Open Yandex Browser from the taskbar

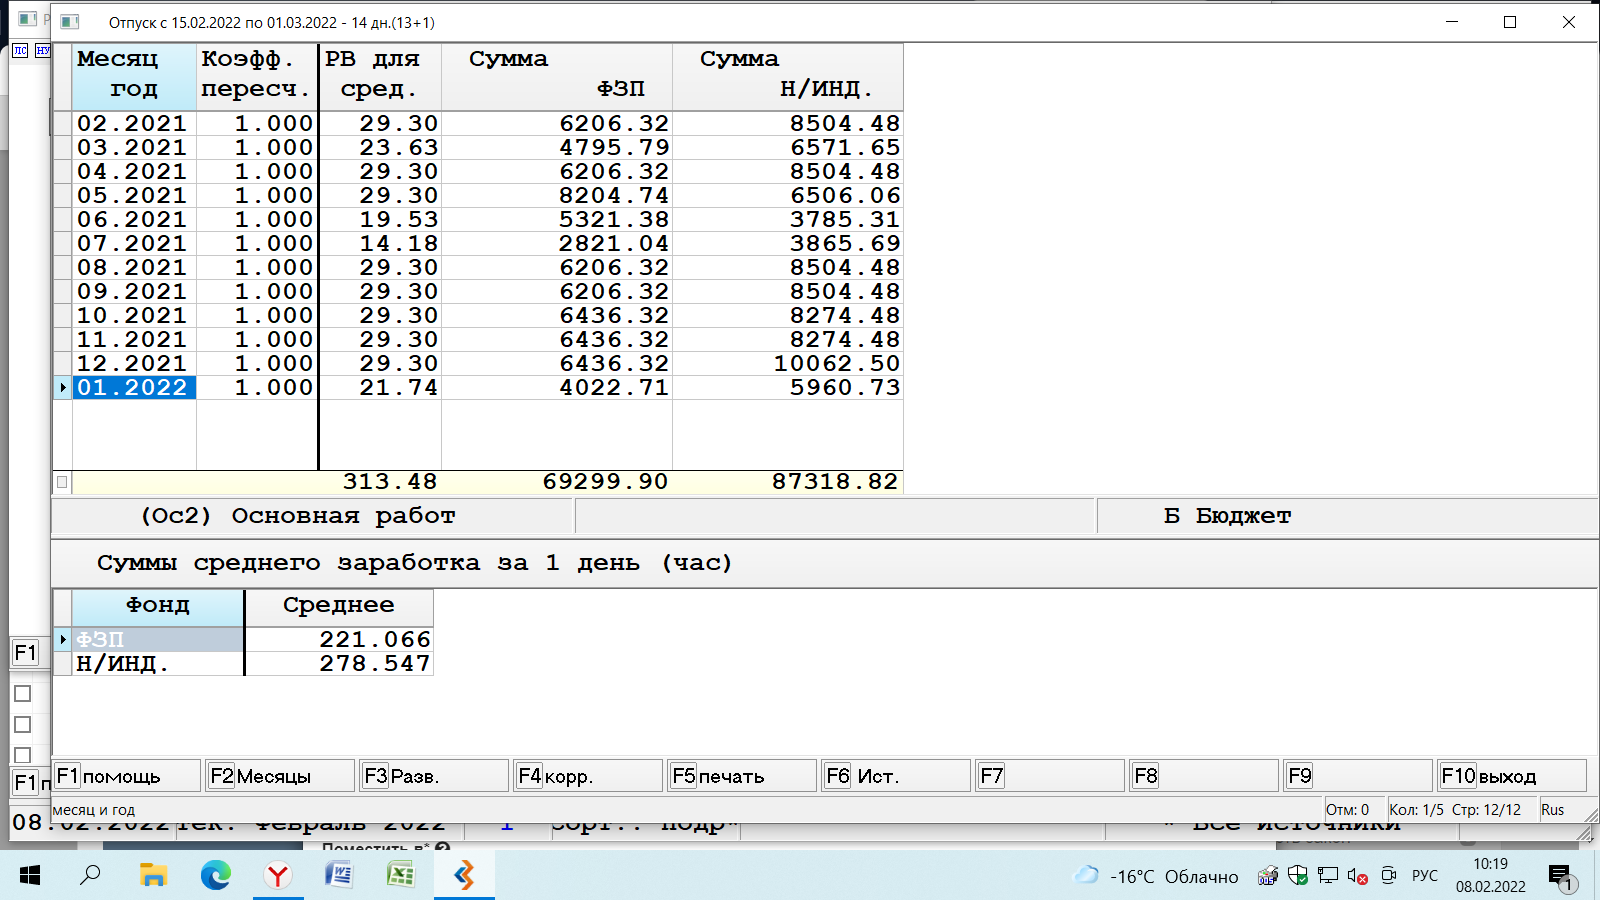tap(277, 876)
